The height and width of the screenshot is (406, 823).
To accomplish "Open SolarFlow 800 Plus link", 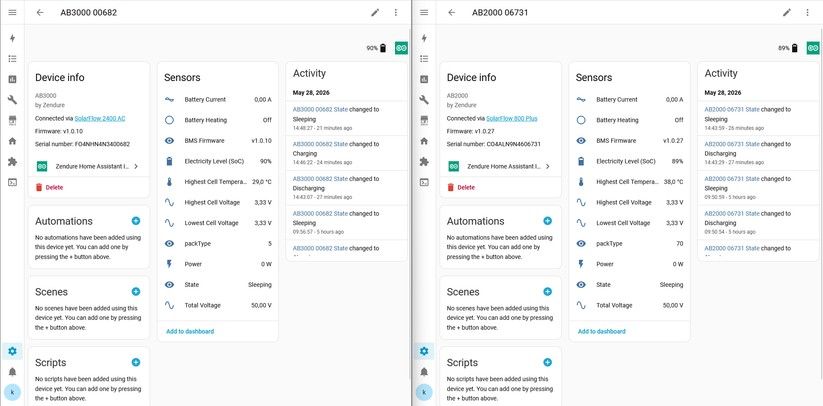I will click(512, 119).
